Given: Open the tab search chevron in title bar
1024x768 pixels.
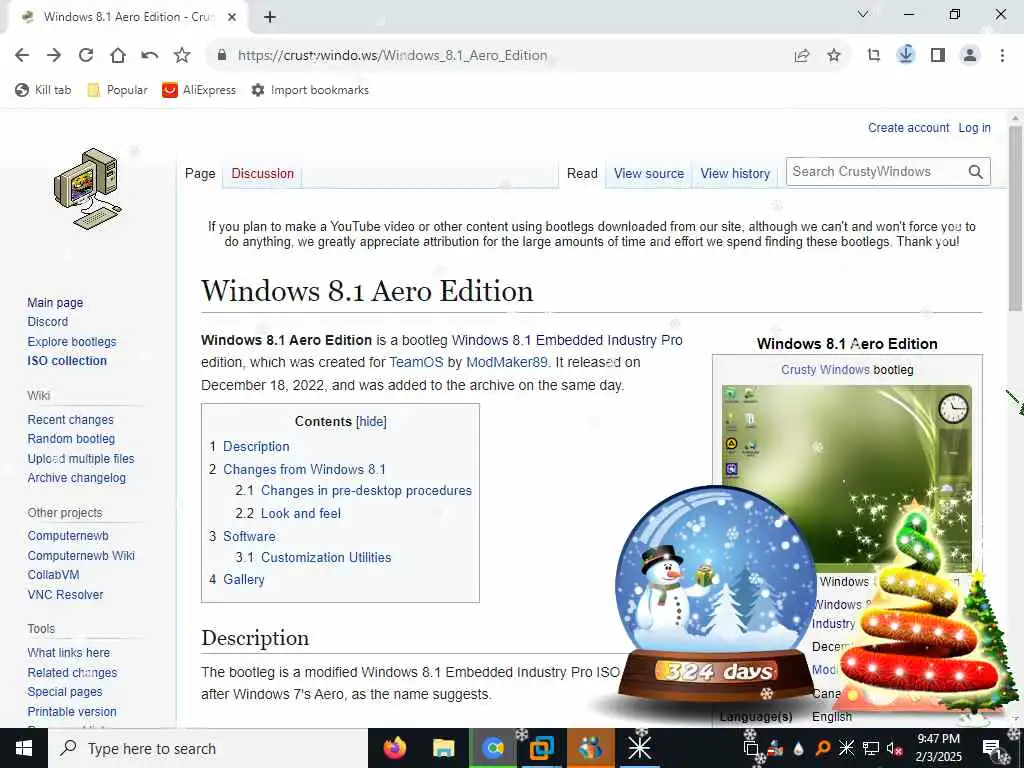Looking at the screenshot, I should 863,14.
